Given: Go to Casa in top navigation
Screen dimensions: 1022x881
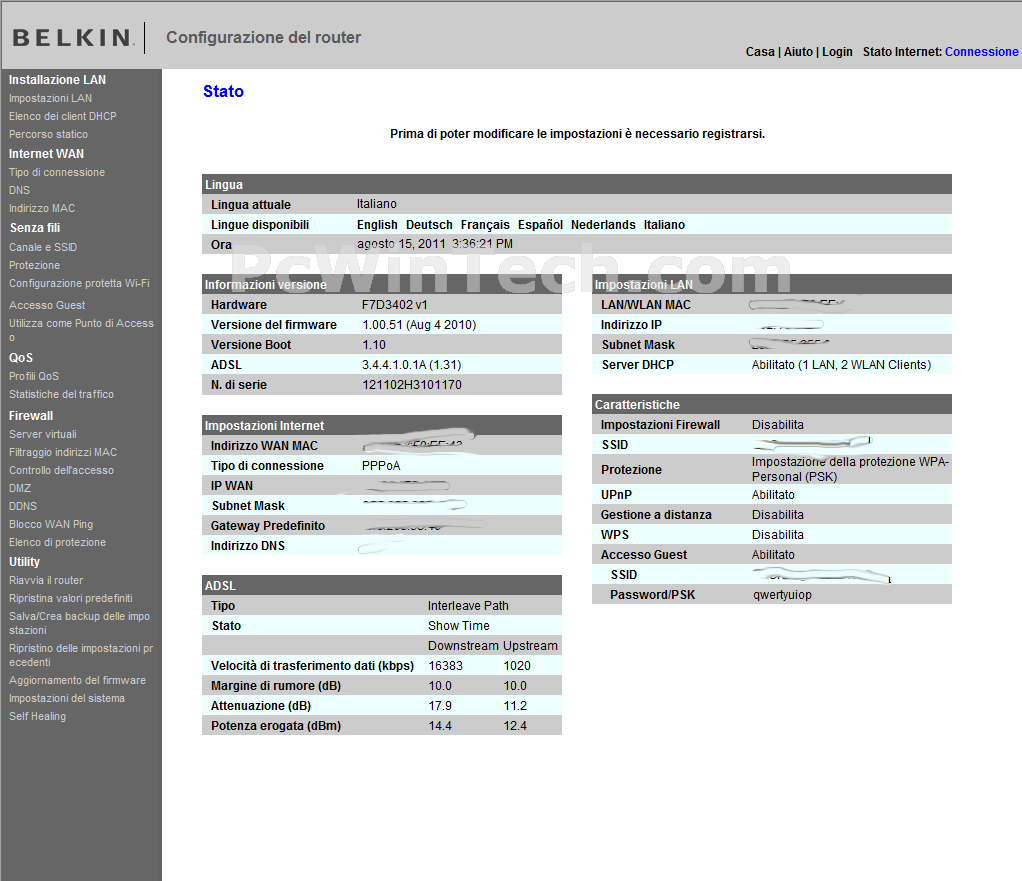Looking at the screenshot, I should pyautogui.click(x=760, y=52).
